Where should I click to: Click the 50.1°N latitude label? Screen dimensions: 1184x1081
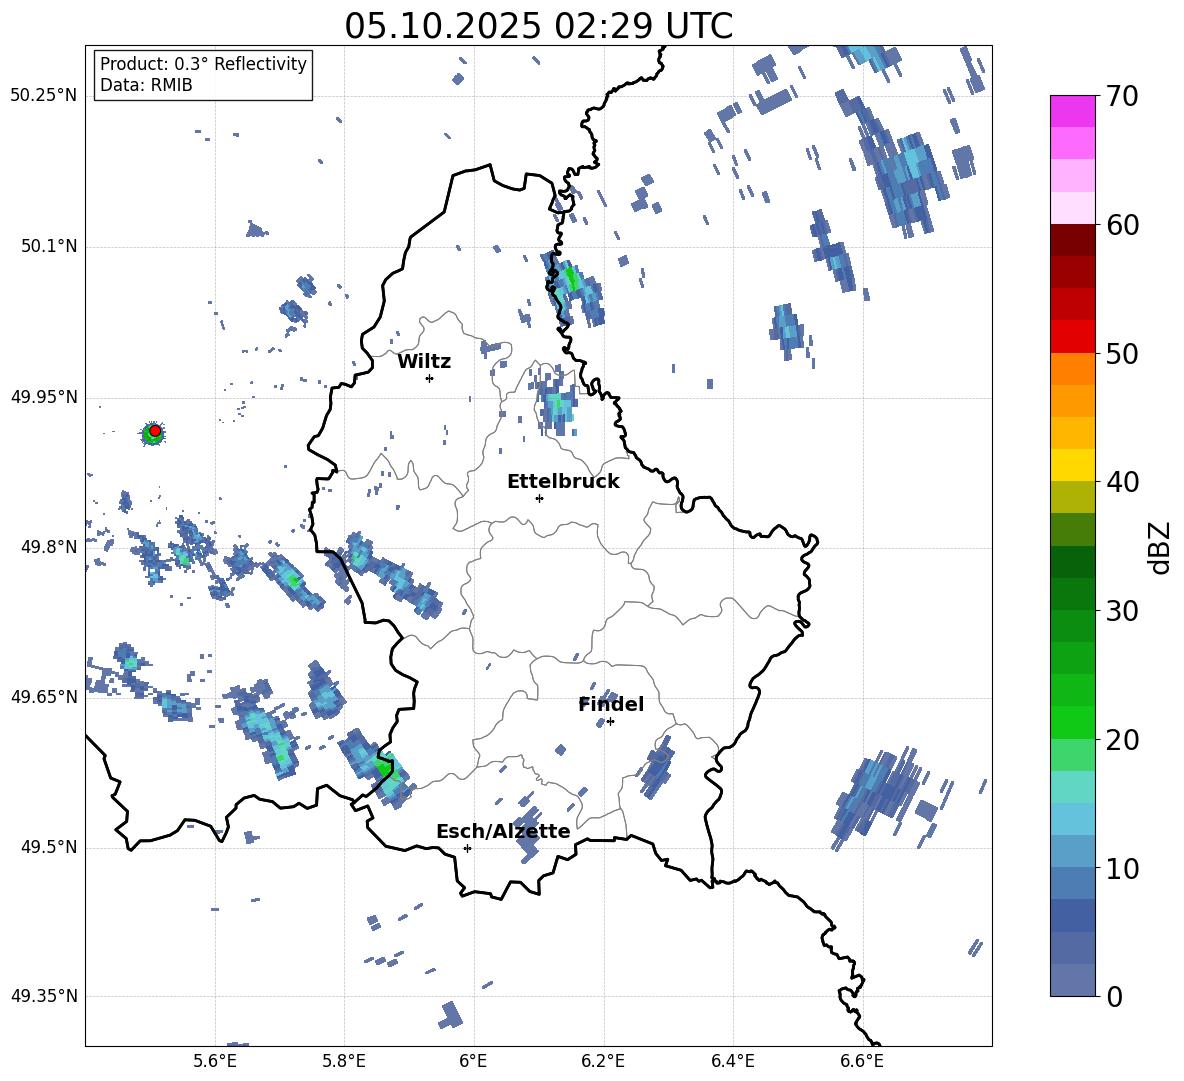pyautogui.click(x=49, y=246)
